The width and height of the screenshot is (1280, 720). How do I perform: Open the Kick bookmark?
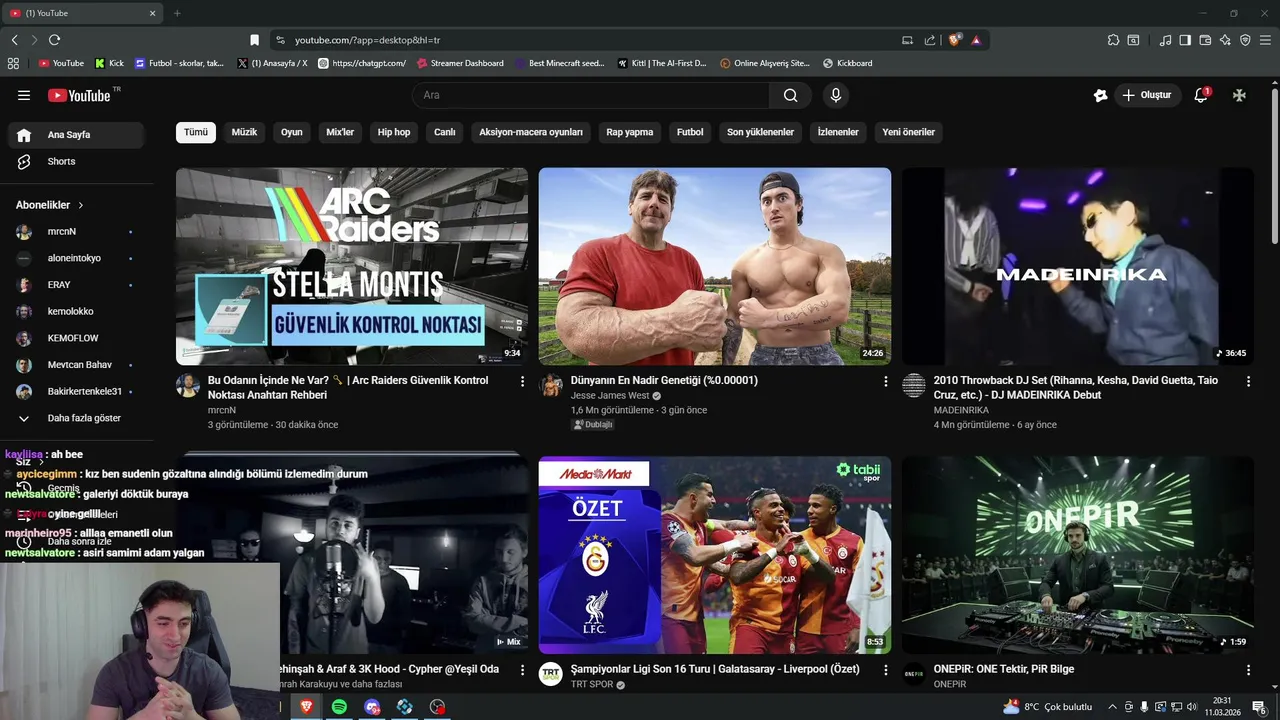pos(109,63)
